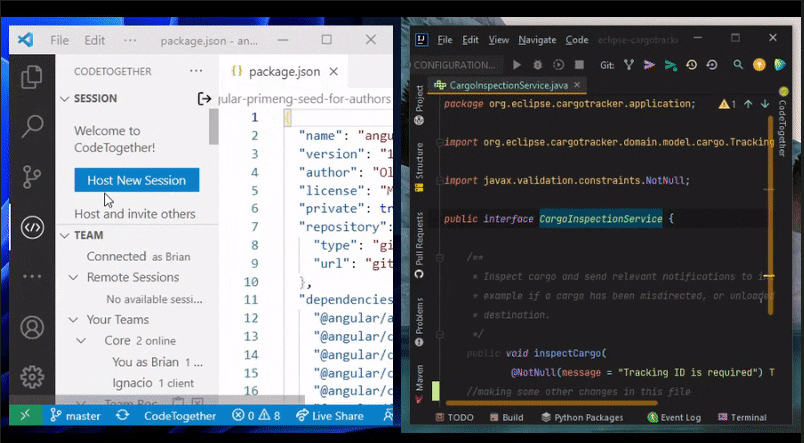Click the warning count indicator in editor
The width and height of the screenshot is (804, 443).
pos(727,104)
